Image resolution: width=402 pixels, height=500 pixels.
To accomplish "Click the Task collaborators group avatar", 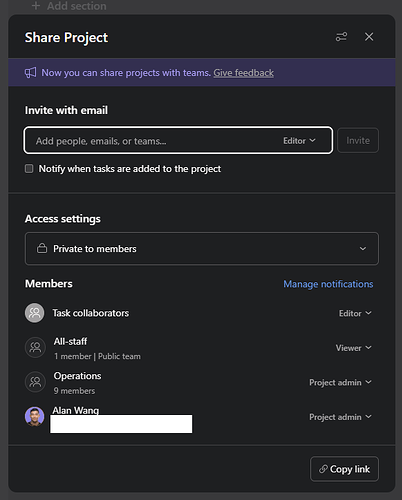I will click(x=35, y=313).
